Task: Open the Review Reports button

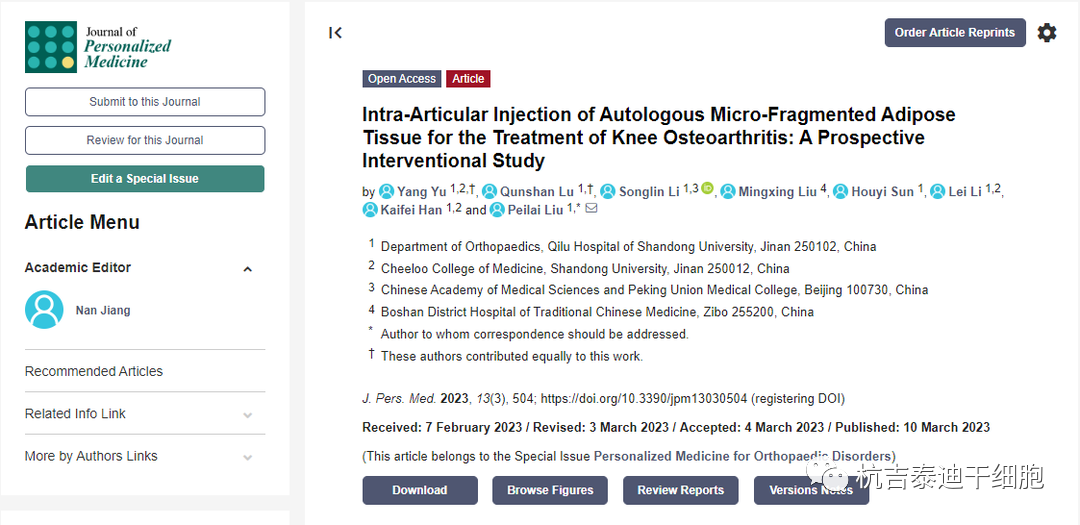Action: [x=681, y=490]
